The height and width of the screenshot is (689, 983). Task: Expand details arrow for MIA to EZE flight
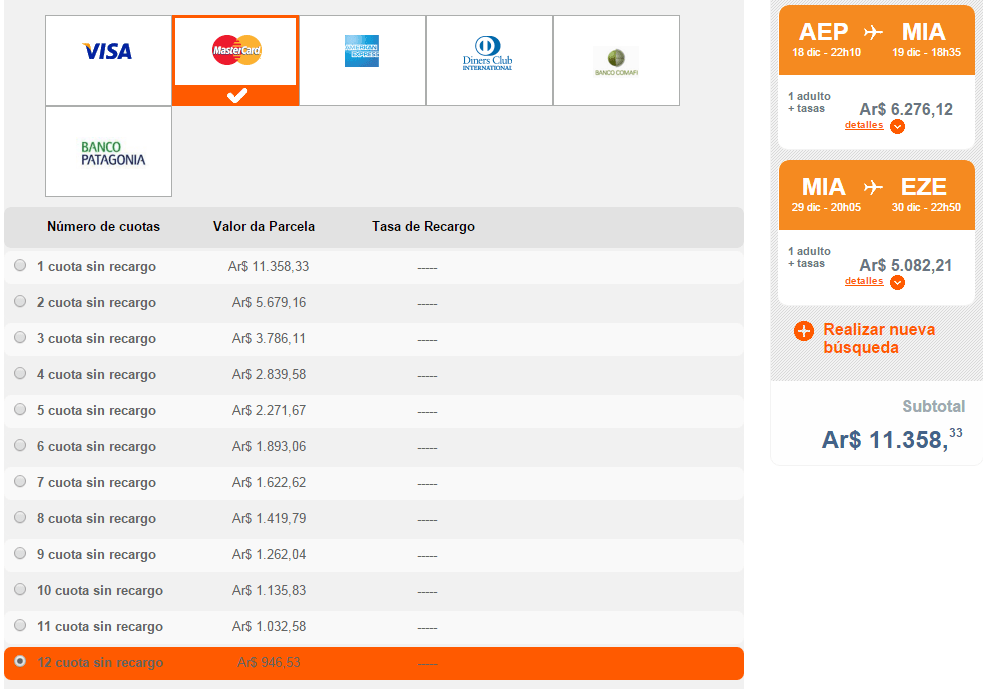coord(898,282)
